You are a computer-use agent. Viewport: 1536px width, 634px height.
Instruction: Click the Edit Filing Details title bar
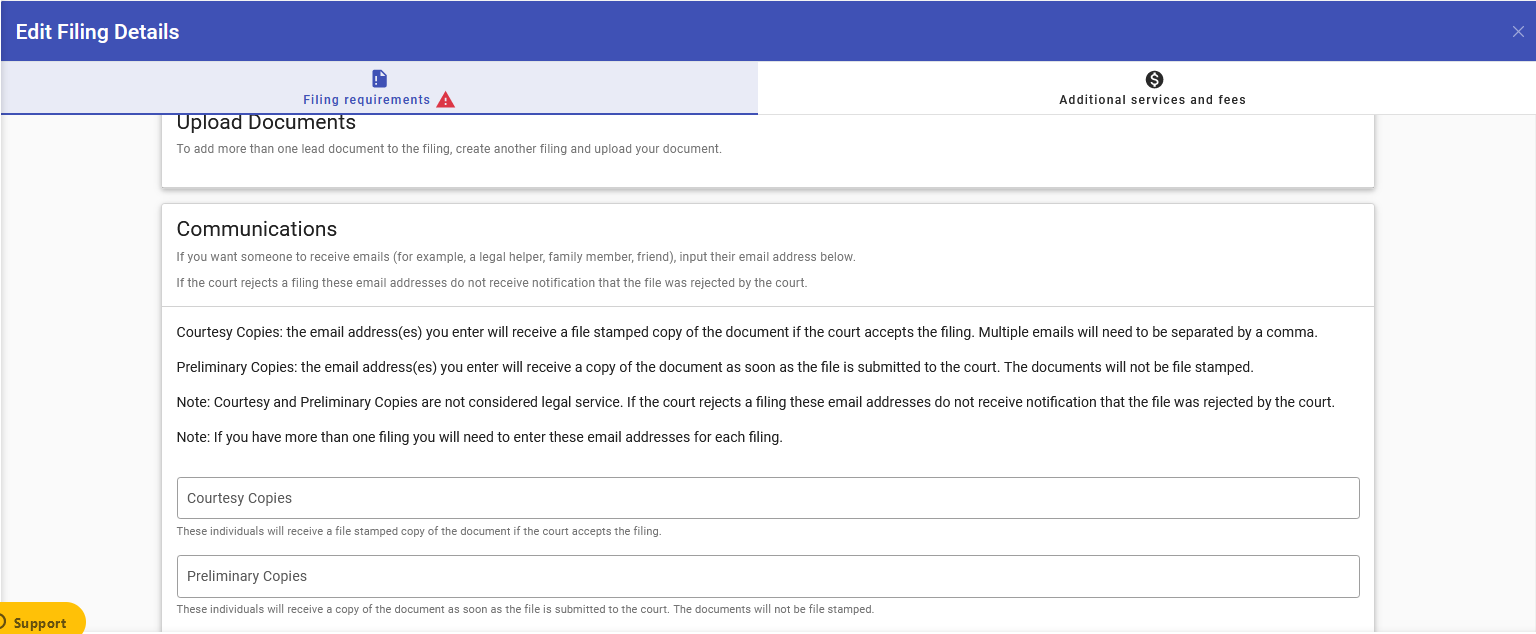(x=97, y=31)
